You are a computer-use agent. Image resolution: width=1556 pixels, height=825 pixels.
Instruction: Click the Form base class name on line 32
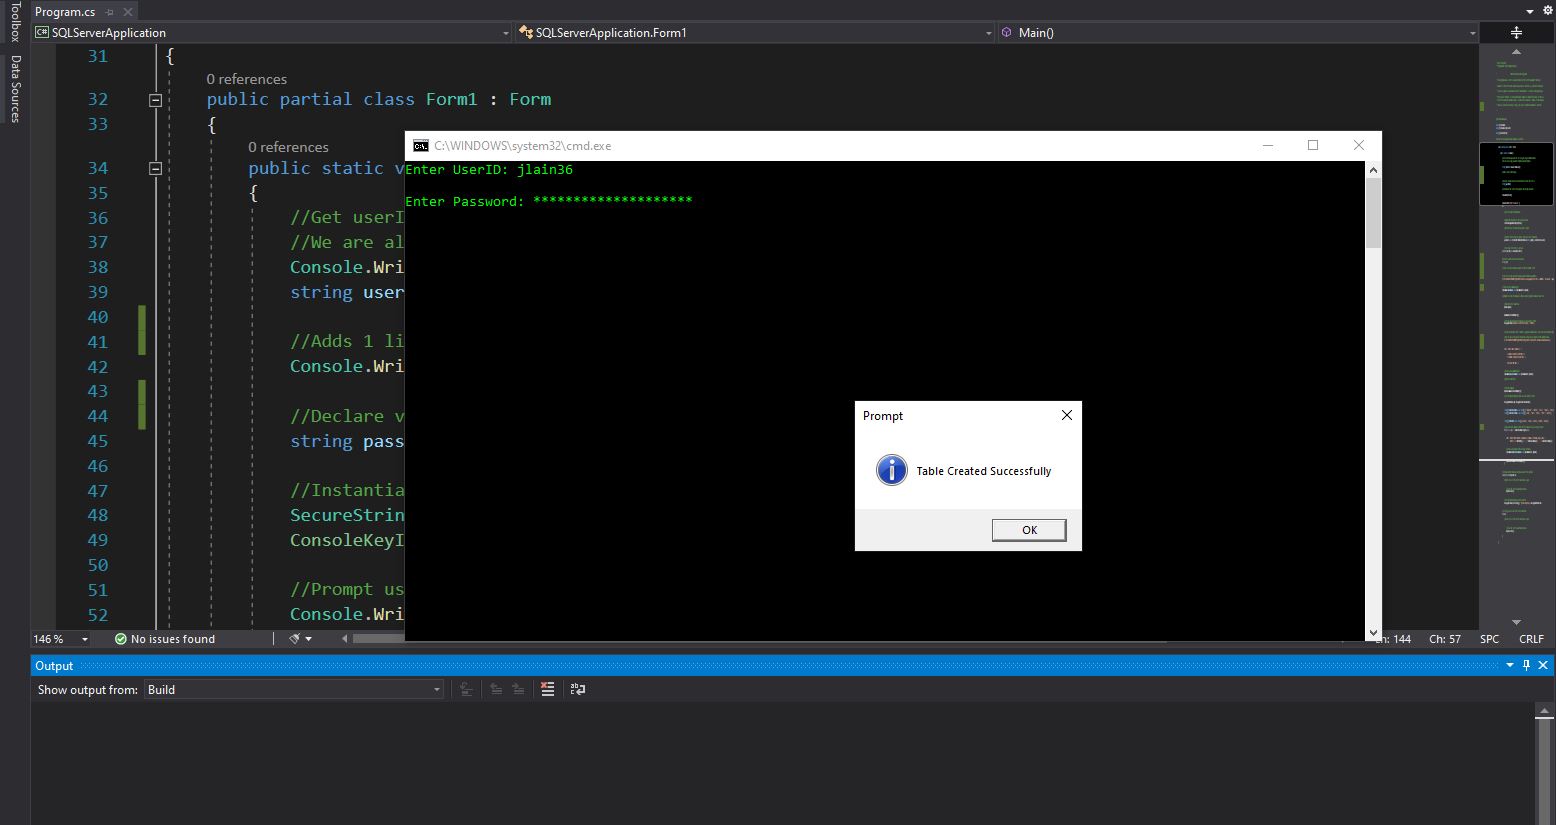click(x=530, y=99)
